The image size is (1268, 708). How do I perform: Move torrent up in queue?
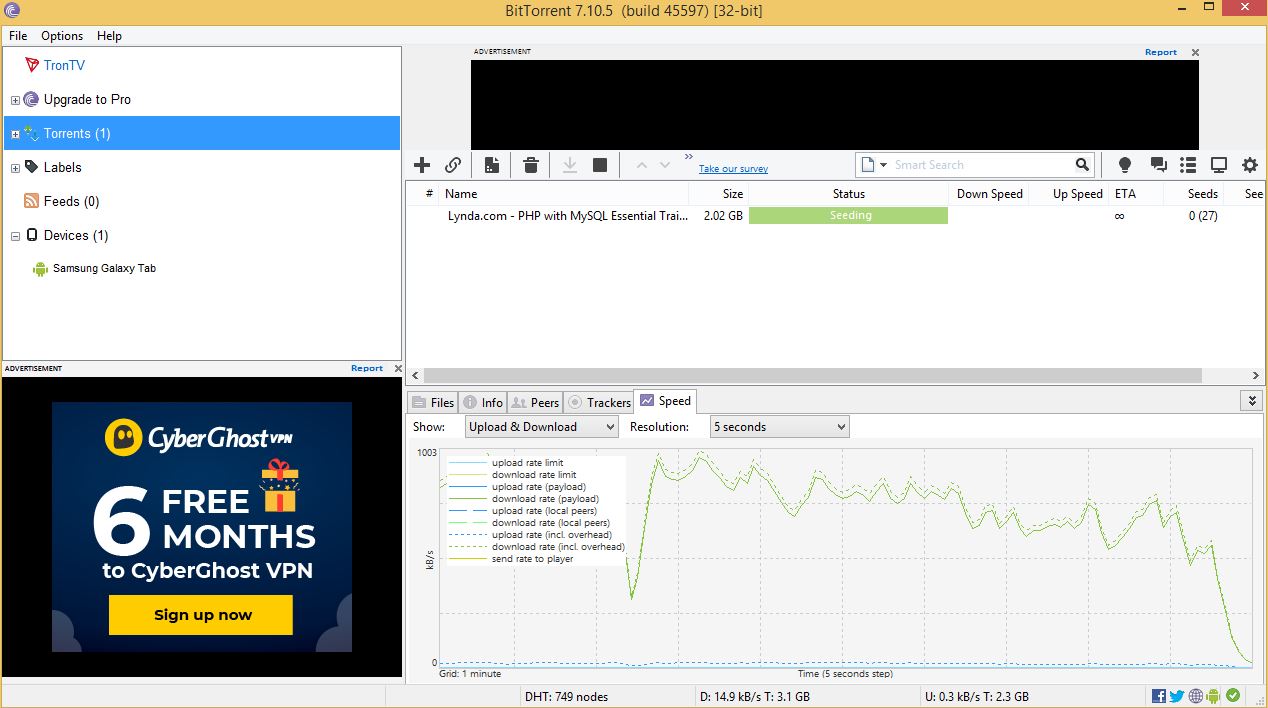[x=641, y=165]
